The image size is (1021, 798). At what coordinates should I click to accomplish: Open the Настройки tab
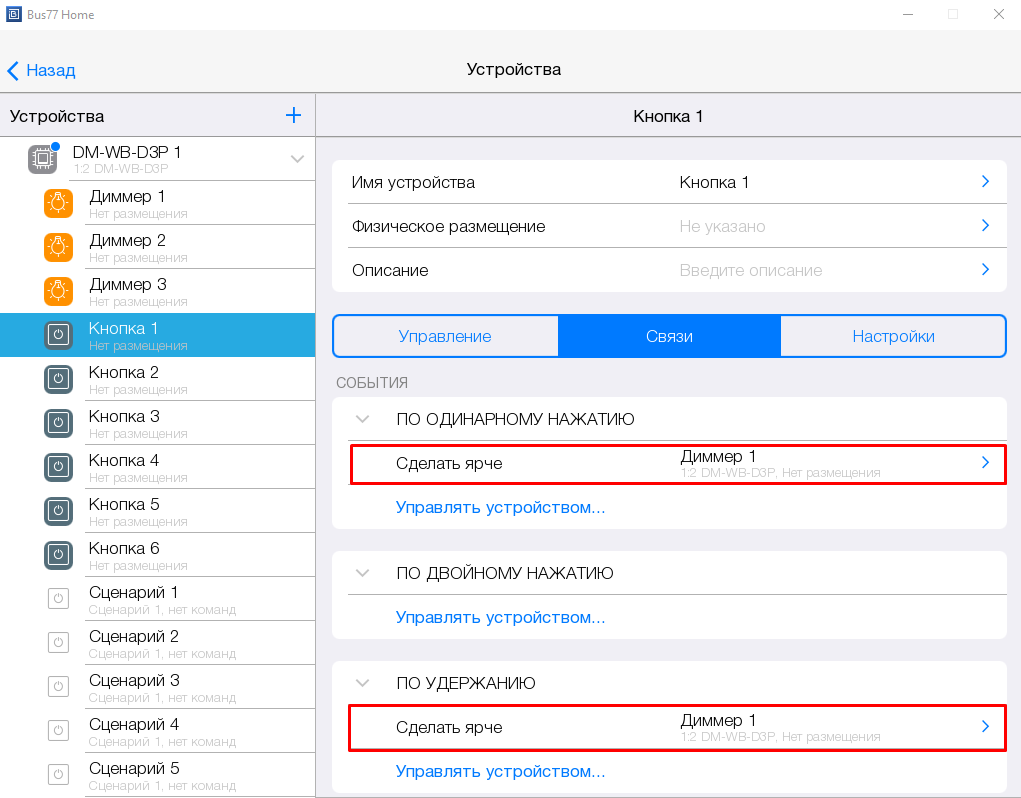[x=893, y=336]
